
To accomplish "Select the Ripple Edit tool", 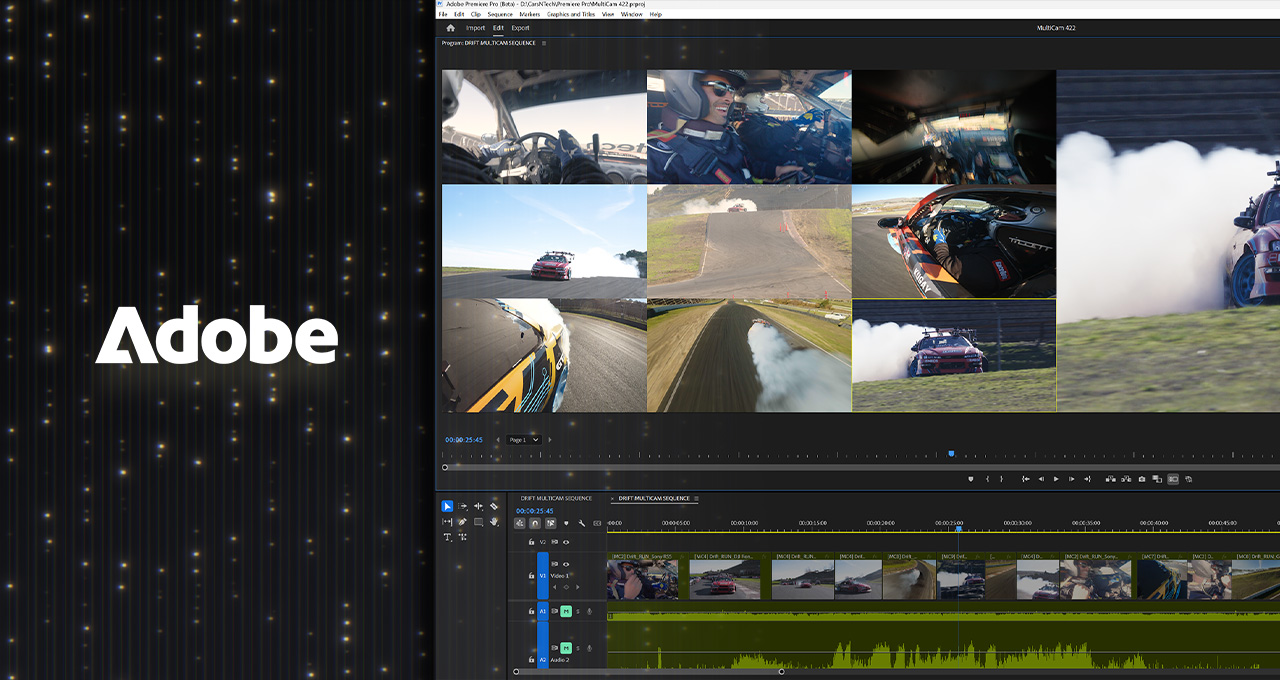I will (x=478, y=507).
